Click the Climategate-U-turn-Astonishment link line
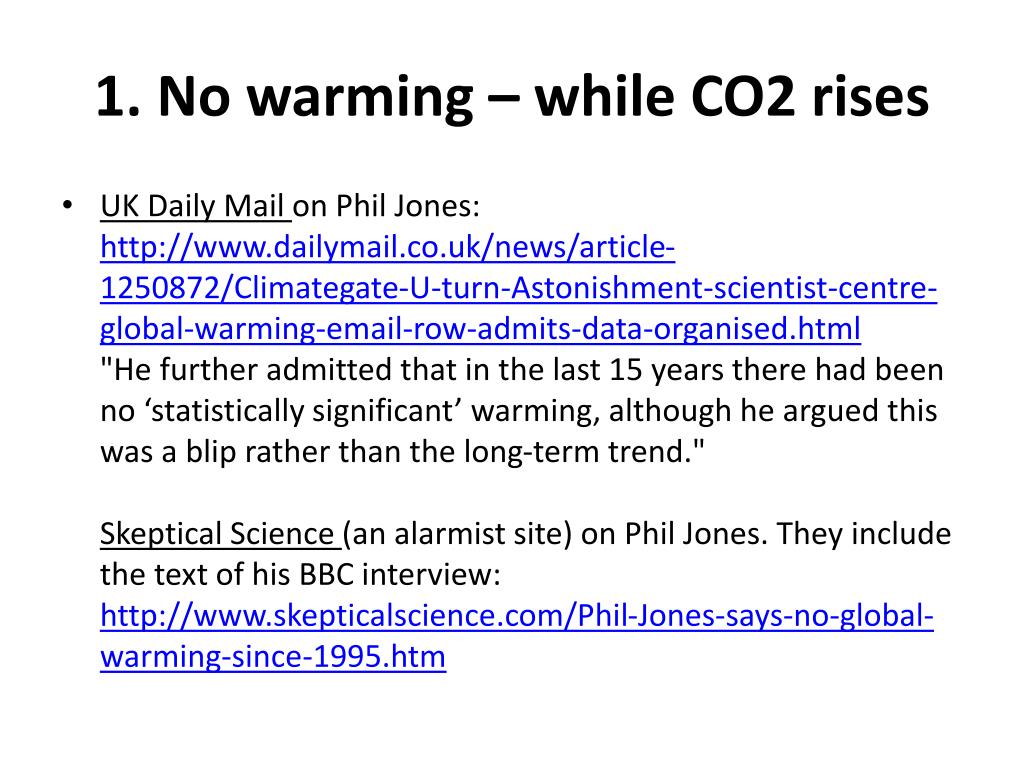Screen dimensions: 1024x768 coord(519,289)
